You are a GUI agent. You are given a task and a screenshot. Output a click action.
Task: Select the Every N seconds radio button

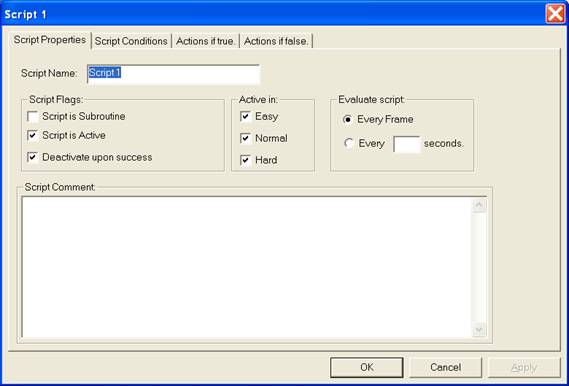click(x=348, y=143)
